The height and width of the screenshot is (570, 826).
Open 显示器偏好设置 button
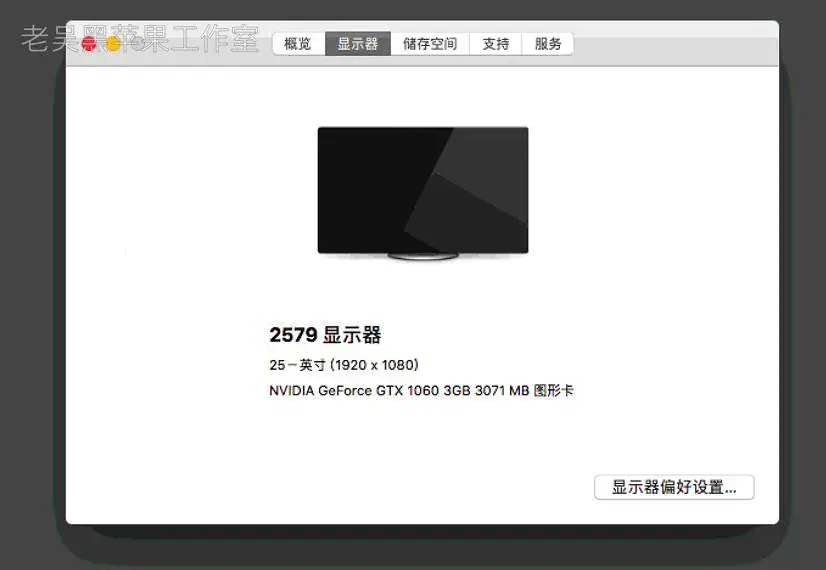[674, 487]
